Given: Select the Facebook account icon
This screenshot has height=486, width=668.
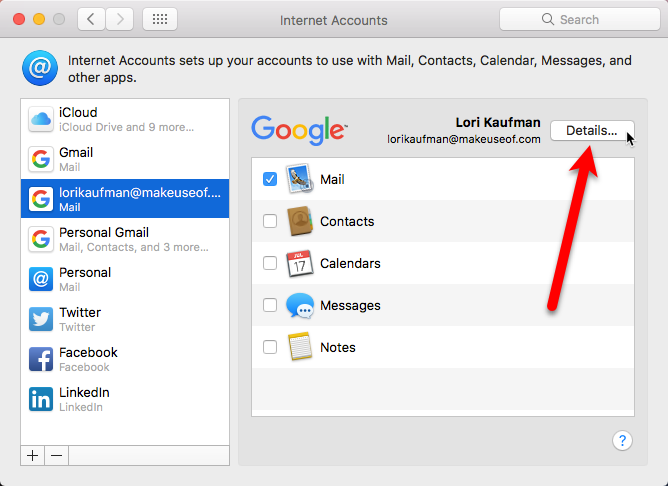Looking at the screenshot, I should (x=41, y=359).
